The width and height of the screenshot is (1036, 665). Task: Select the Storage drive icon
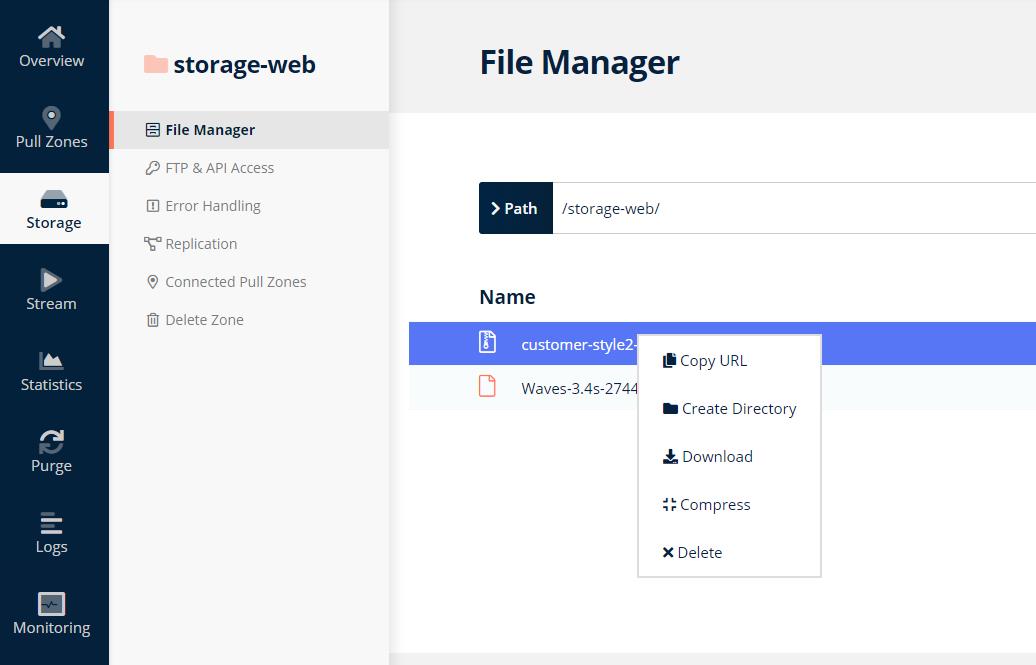pos(54,199)
